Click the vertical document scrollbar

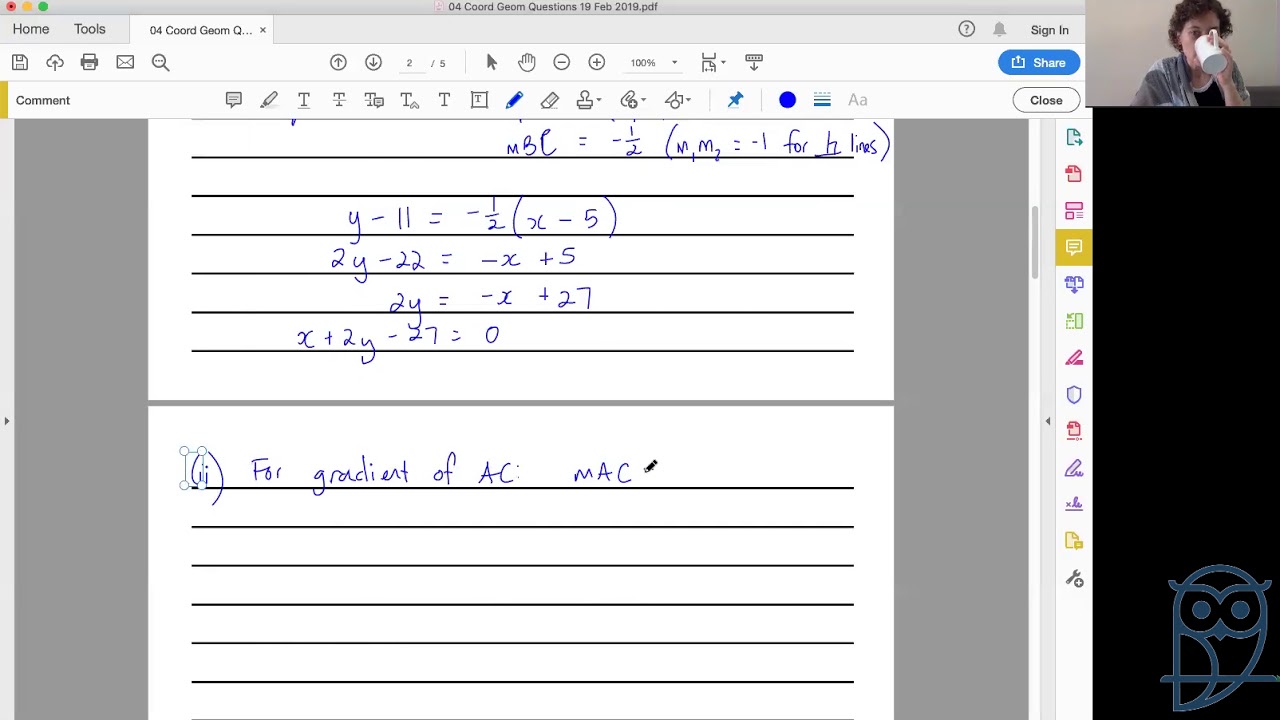tap(1035, 243)
